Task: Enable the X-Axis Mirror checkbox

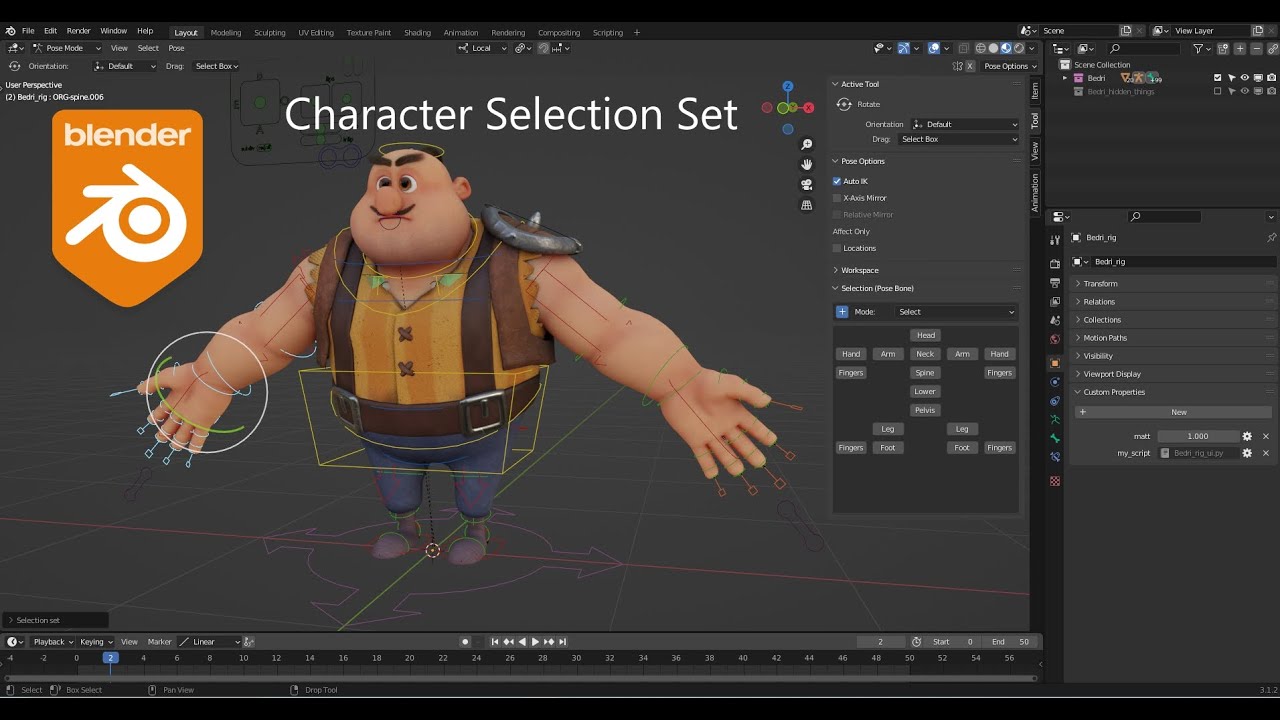Action: (837, 198)
